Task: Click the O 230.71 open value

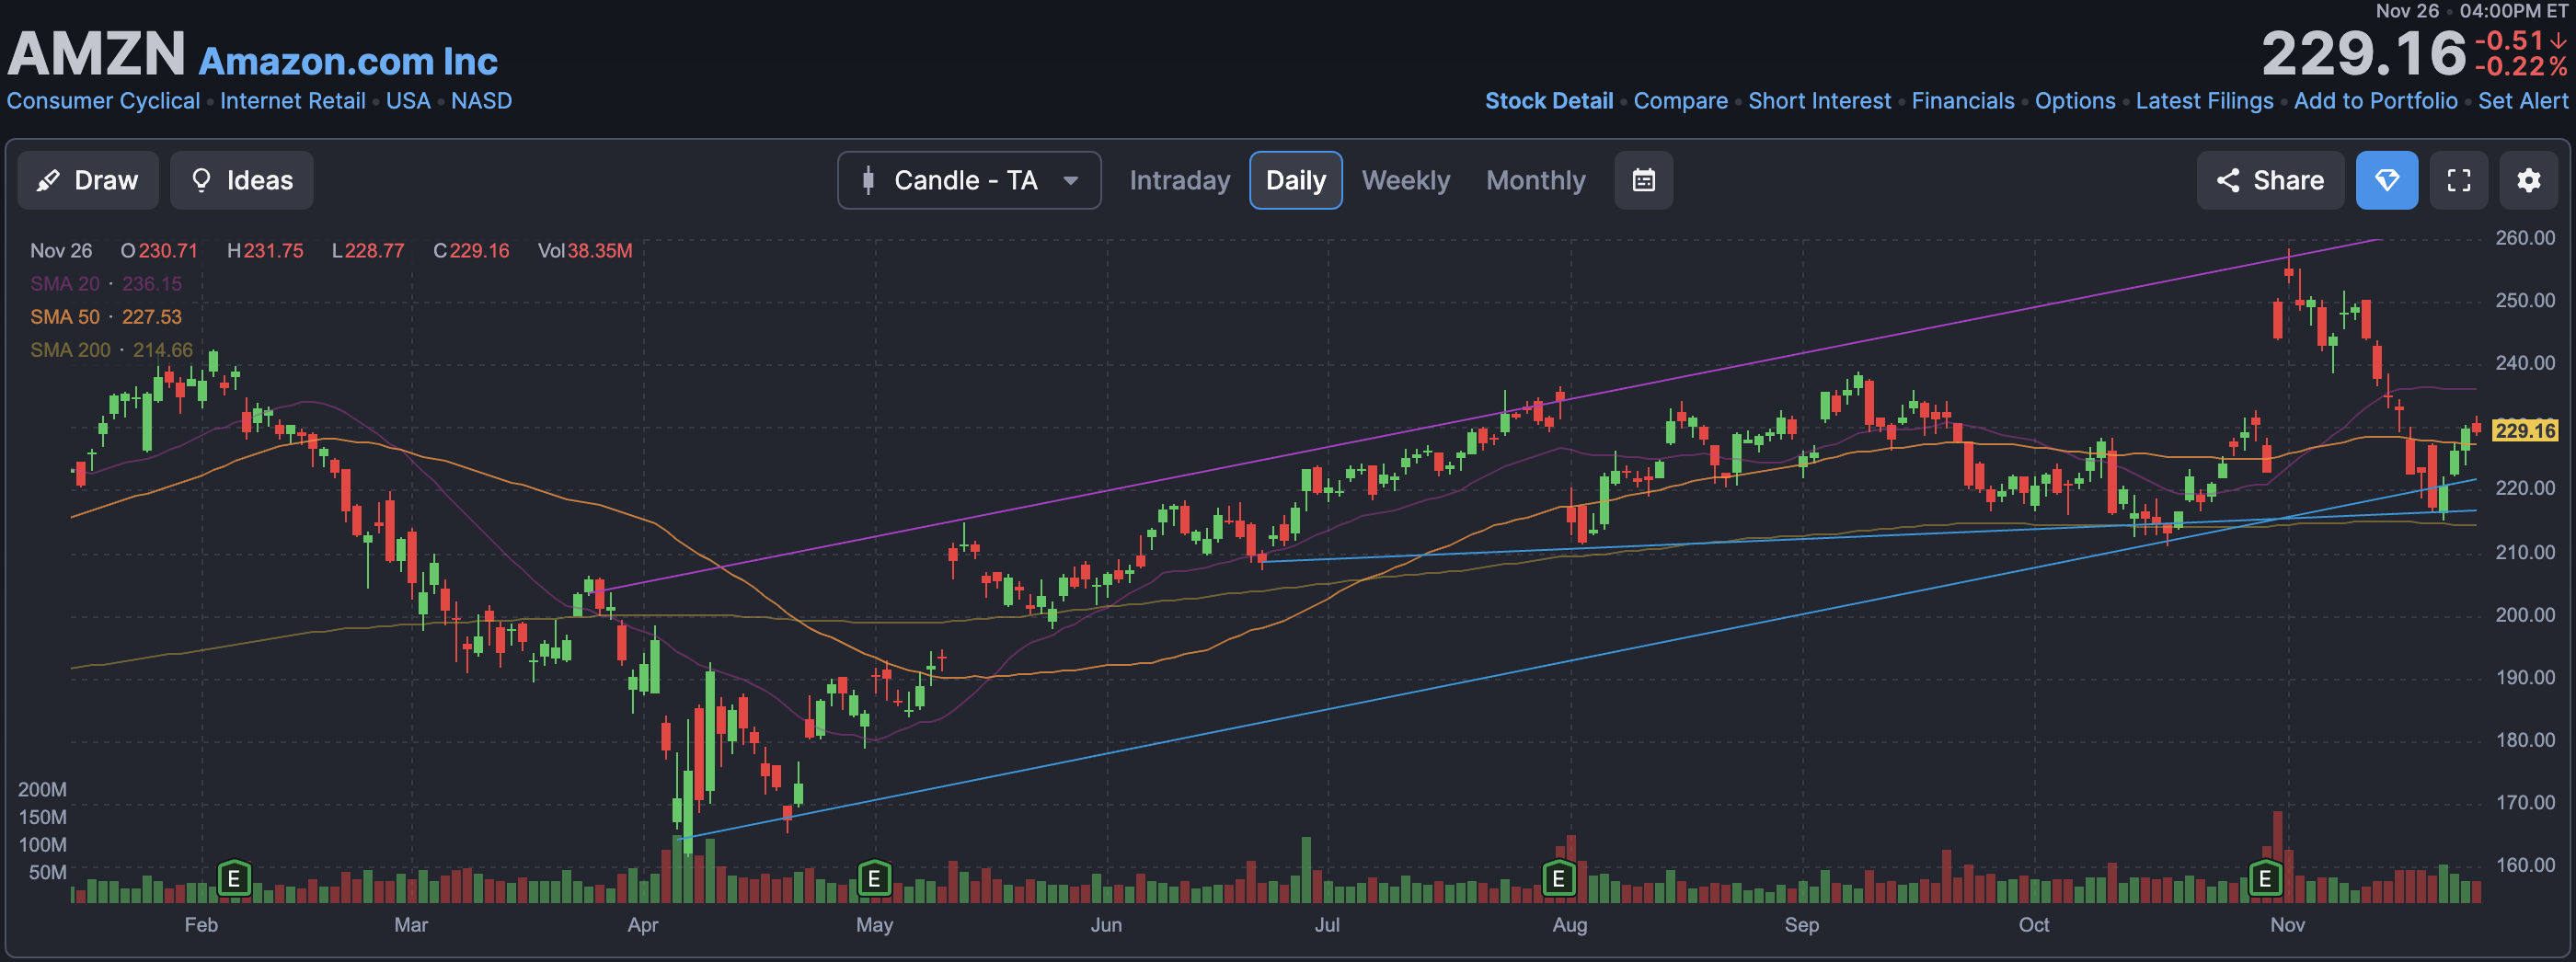Action: click(x=159, y=251)
